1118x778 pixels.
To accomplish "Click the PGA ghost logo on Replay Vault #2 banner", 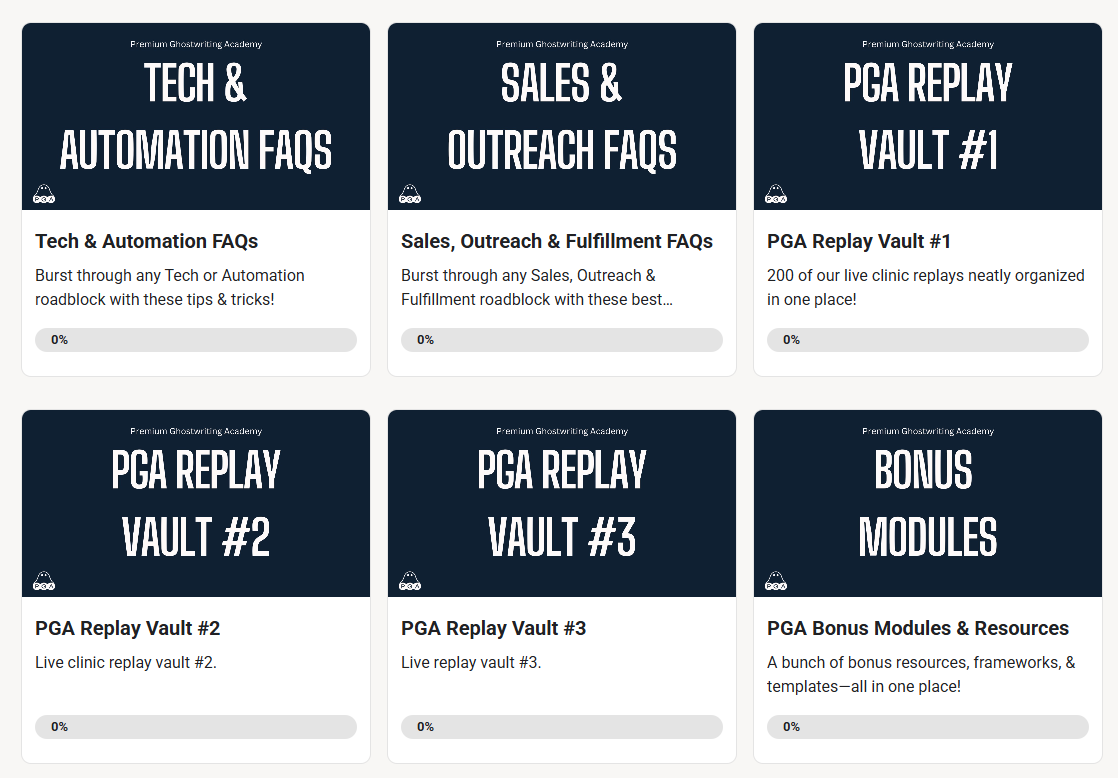I will [x=44, y=581].
